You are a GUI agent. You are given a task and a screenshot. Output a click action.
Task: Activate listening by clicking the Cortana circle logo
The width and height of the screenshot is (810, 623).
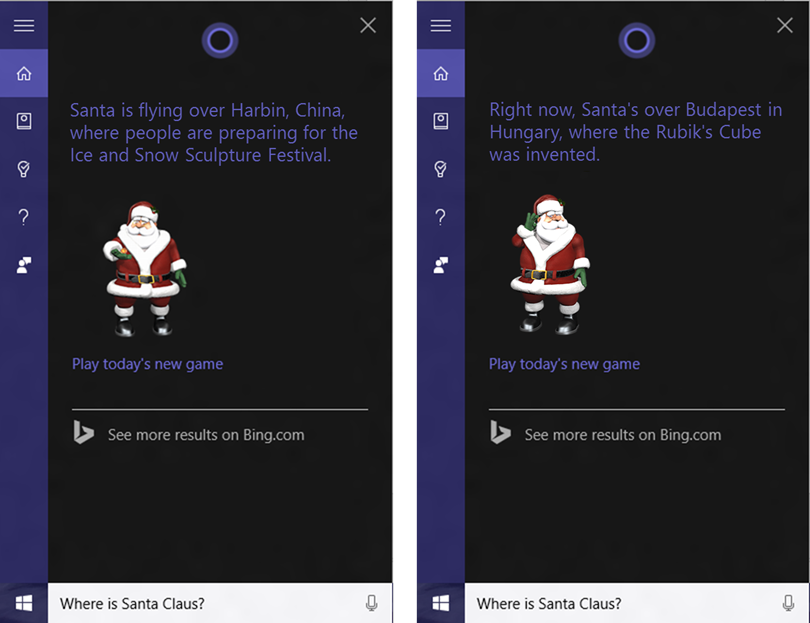pyautogui.click(x=220, y=41)
